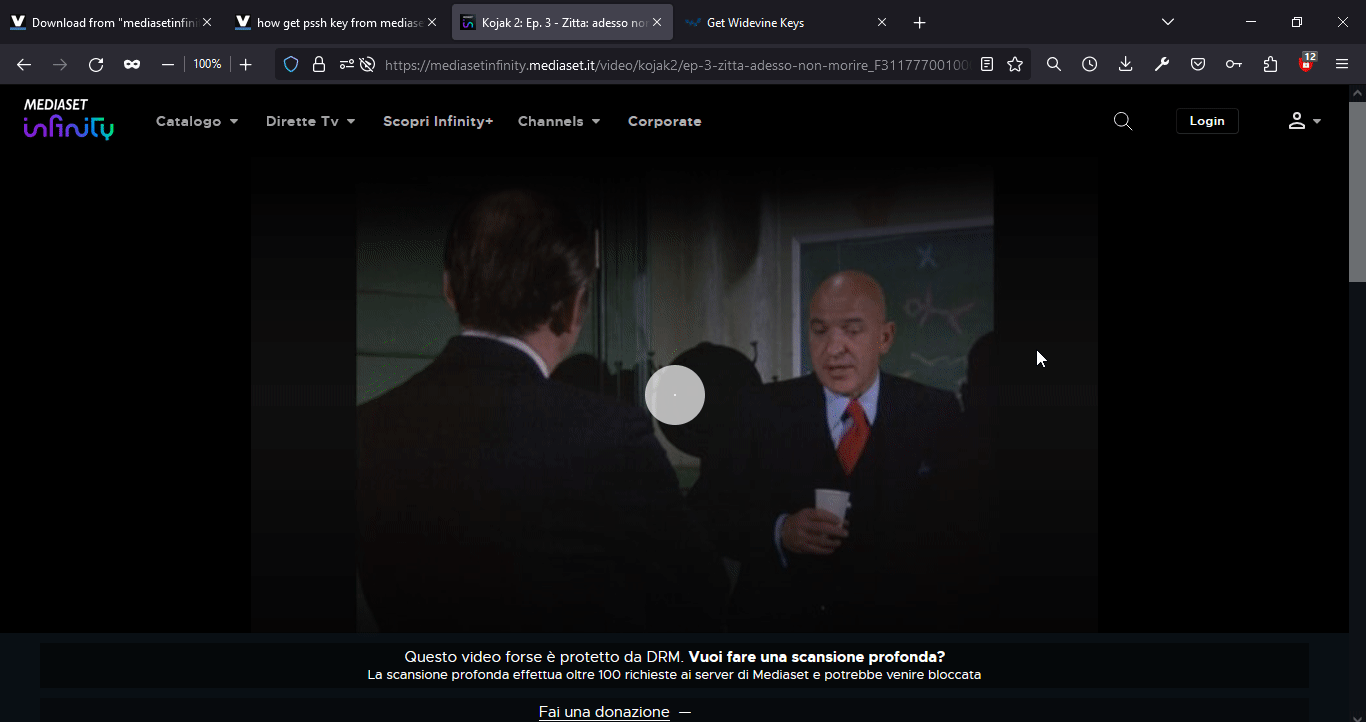Switch to the Download from mediasetinfinity tab
The height and width of the screenshot is (722, 1366).
click(x=110, y=22)
